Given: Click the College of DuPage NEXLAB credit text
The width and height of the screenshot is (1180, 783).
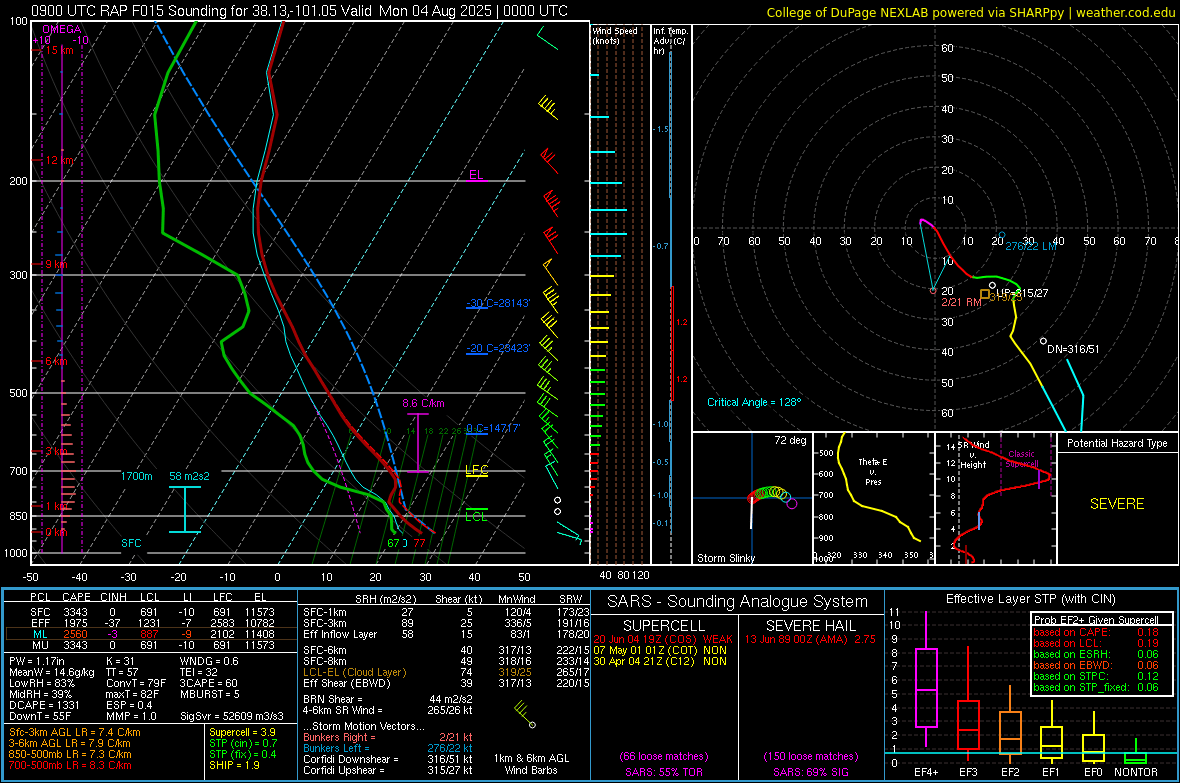Looking at the screenshot, I should point(971,12).
